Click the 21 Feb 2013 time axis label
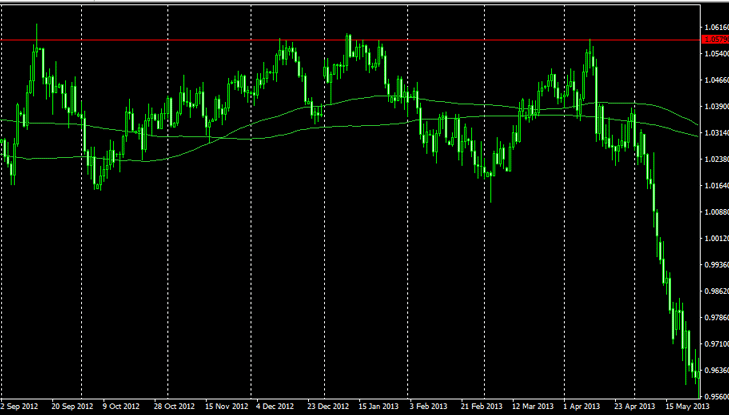This screenshot has width=729, height=415. tap(481, 407)
